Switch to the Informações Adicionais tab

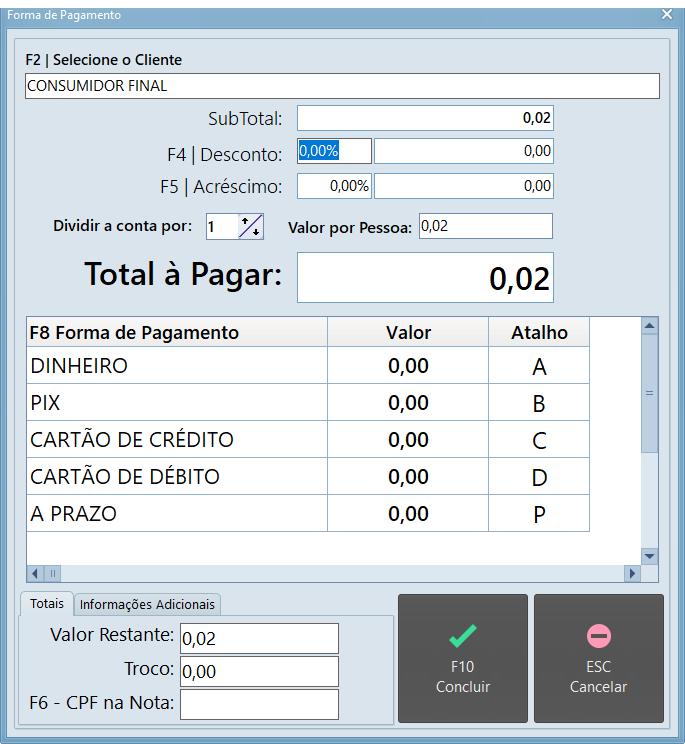pyautogui.click(x=147, y=604)
